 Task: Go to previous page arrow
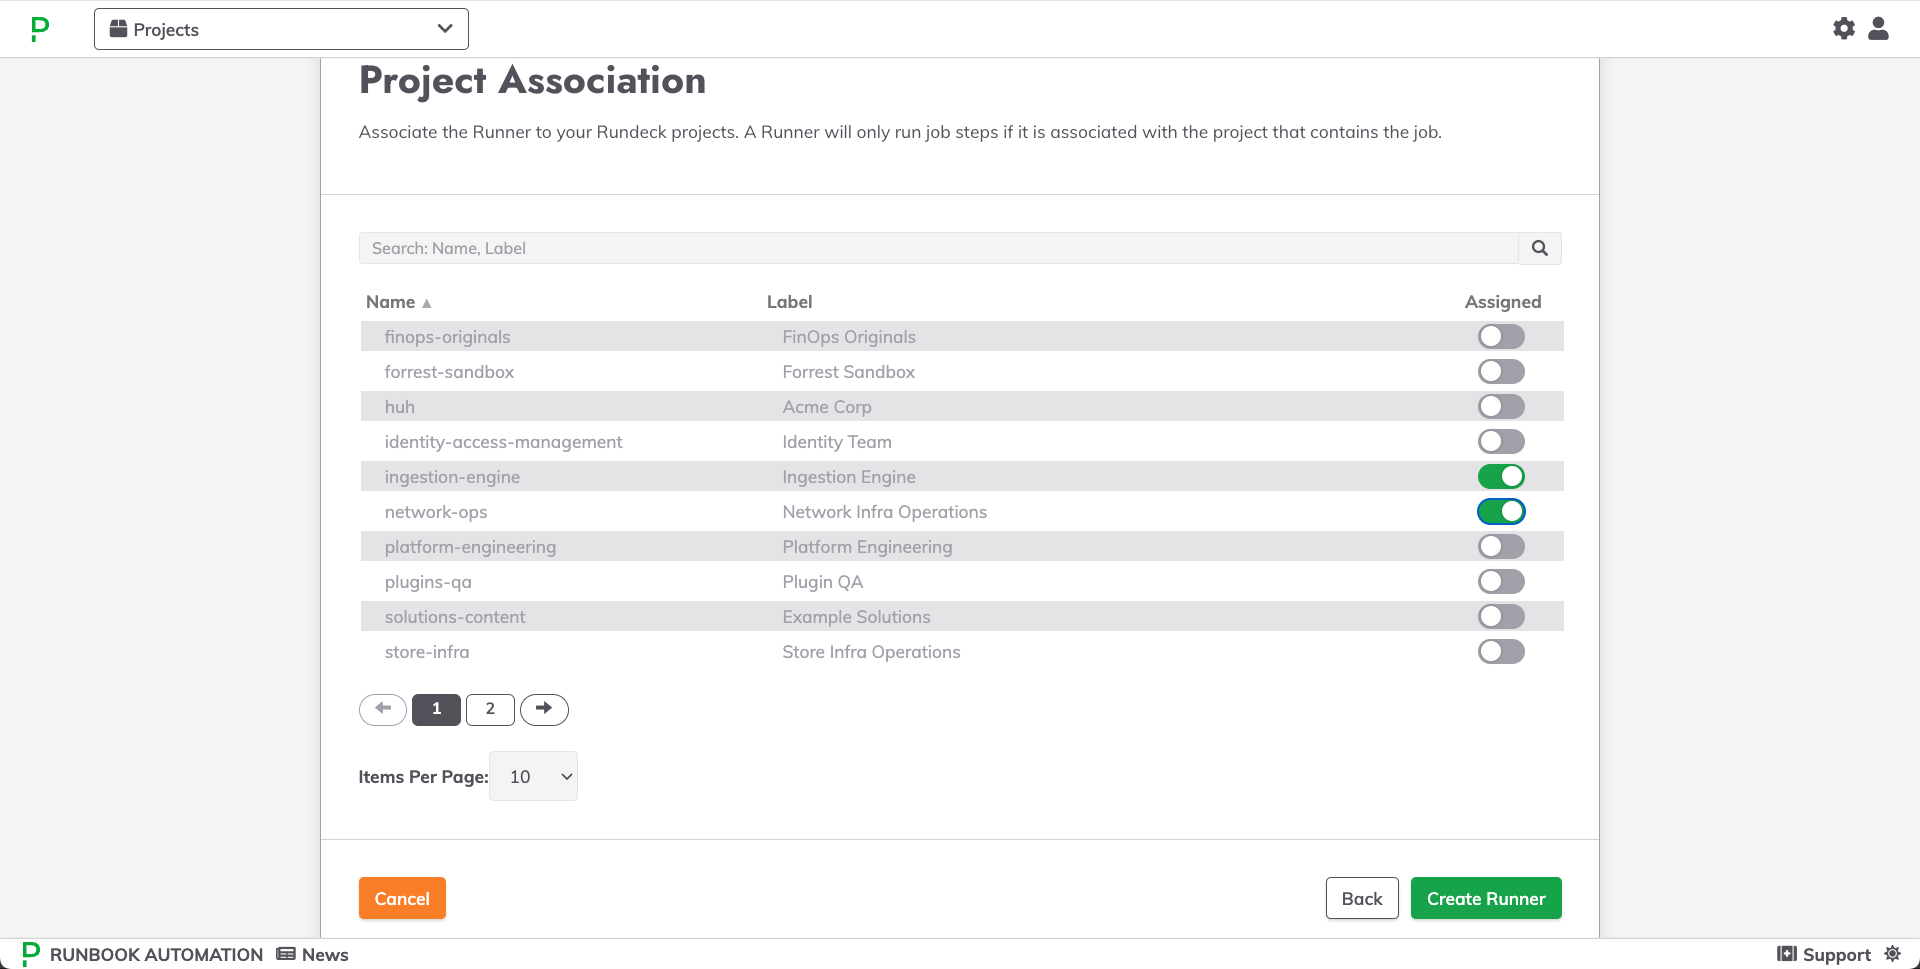tap(383, 709)
